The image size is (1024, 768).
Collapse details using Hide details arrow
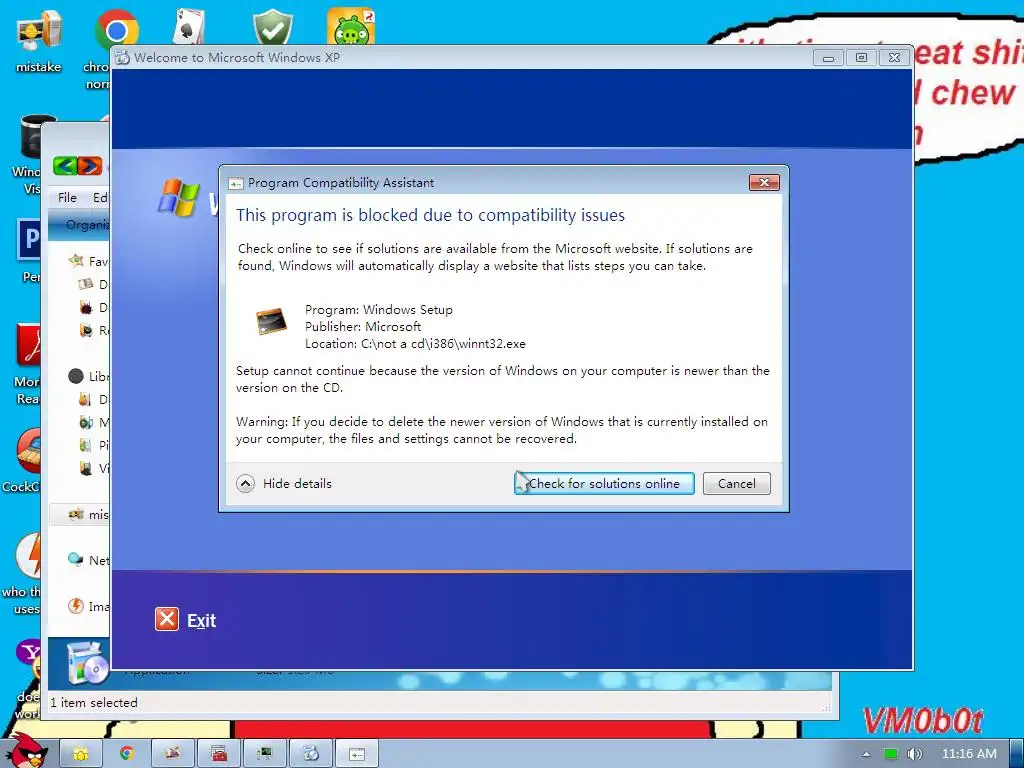click(x=246, y=483)
